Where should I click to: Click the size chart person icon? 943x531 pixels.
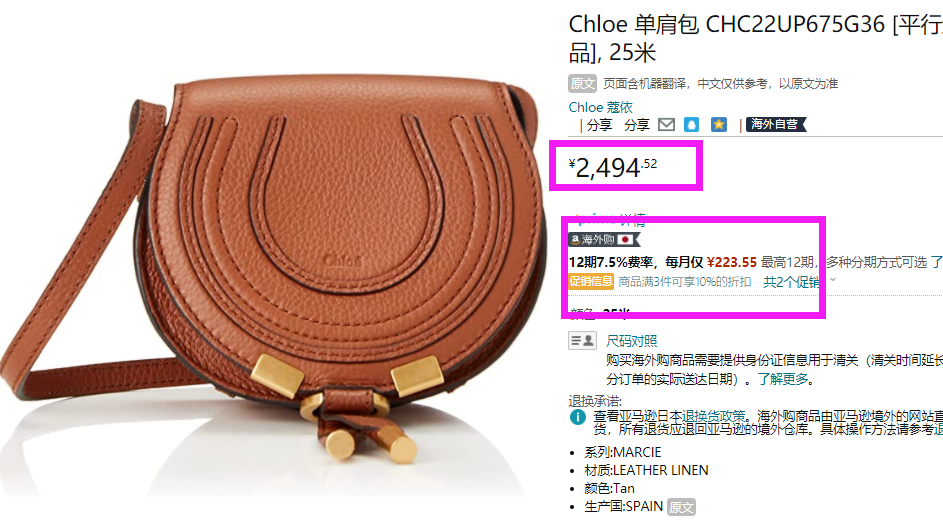(582, 341)
